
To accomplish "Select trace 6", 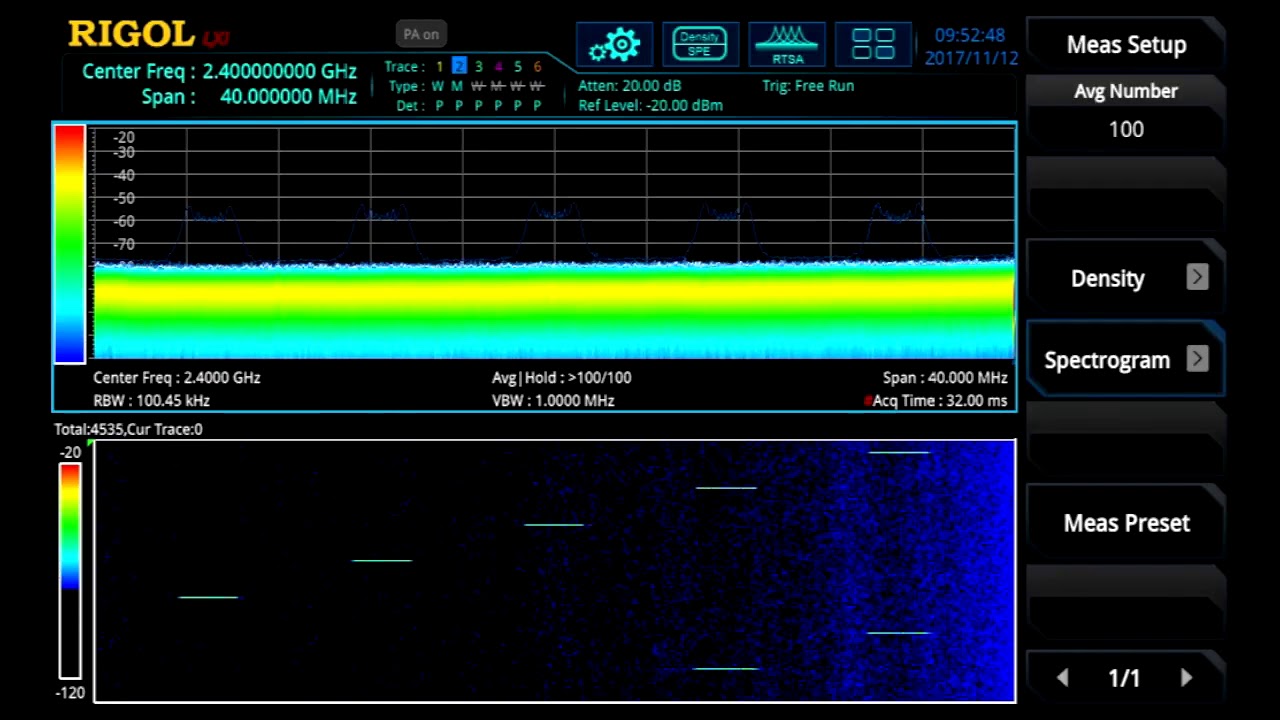I will [537, 66].
